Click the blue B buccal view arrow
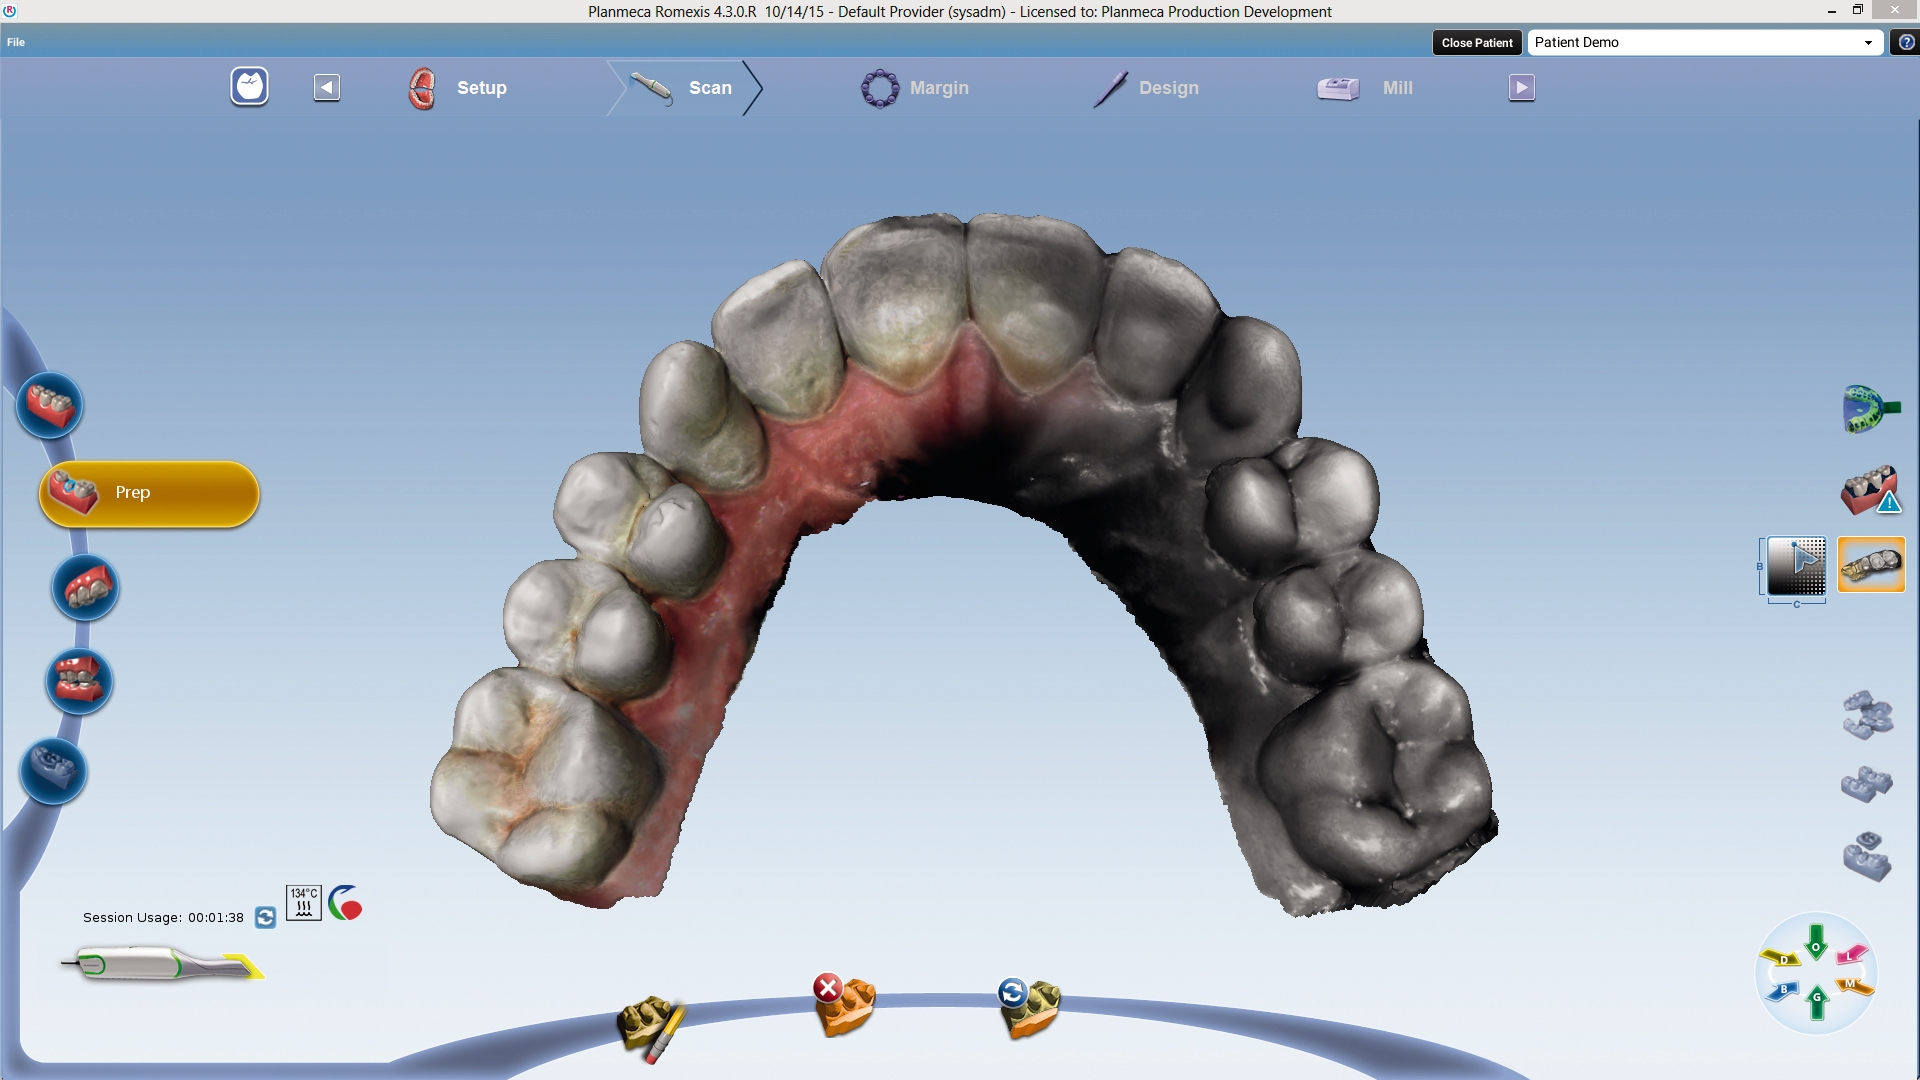Viewport: 1920px width, 1080px height. pos(1783,991)
